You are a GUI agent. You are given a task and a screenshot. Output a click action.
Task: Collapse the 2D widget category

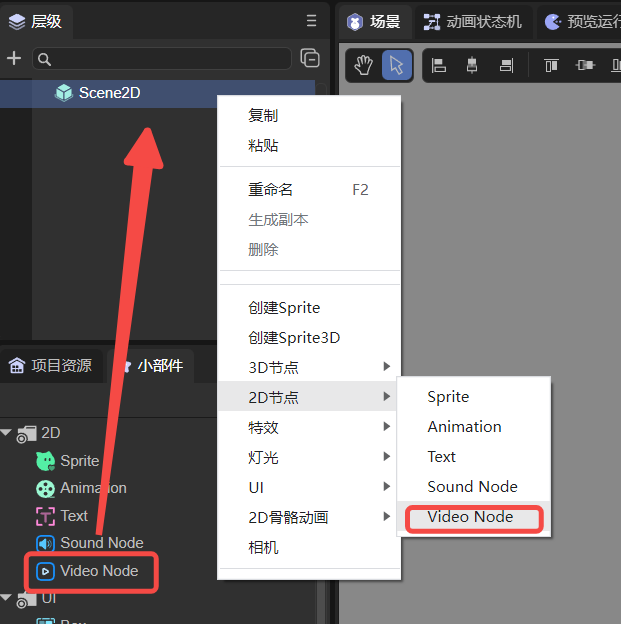pyautogui.click(x=7, y=433)
